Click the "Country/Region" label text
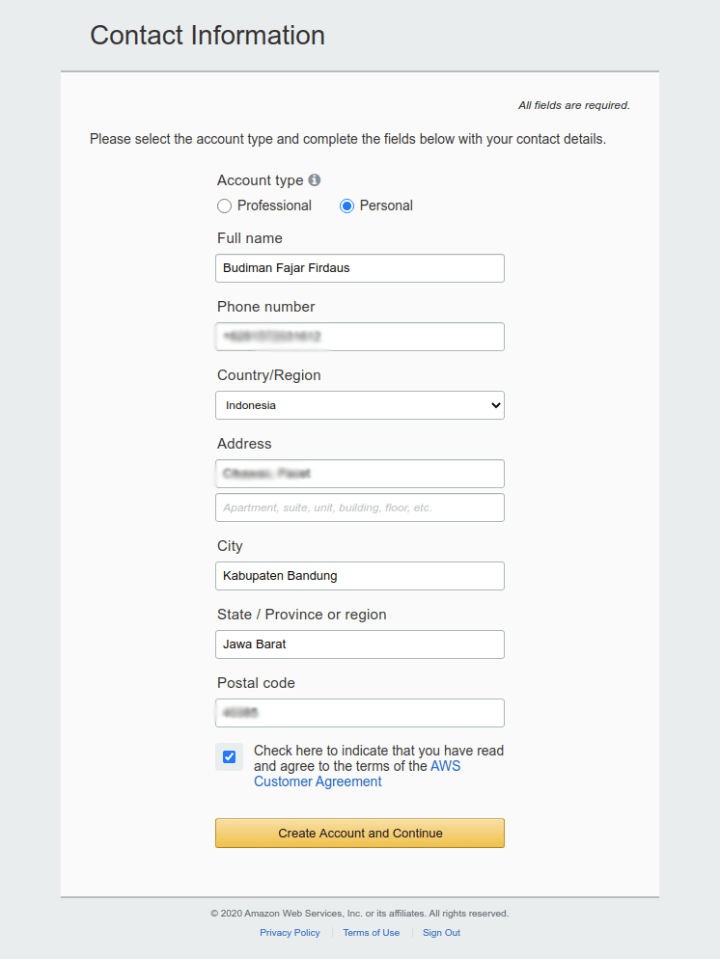 tap(269, 375)
